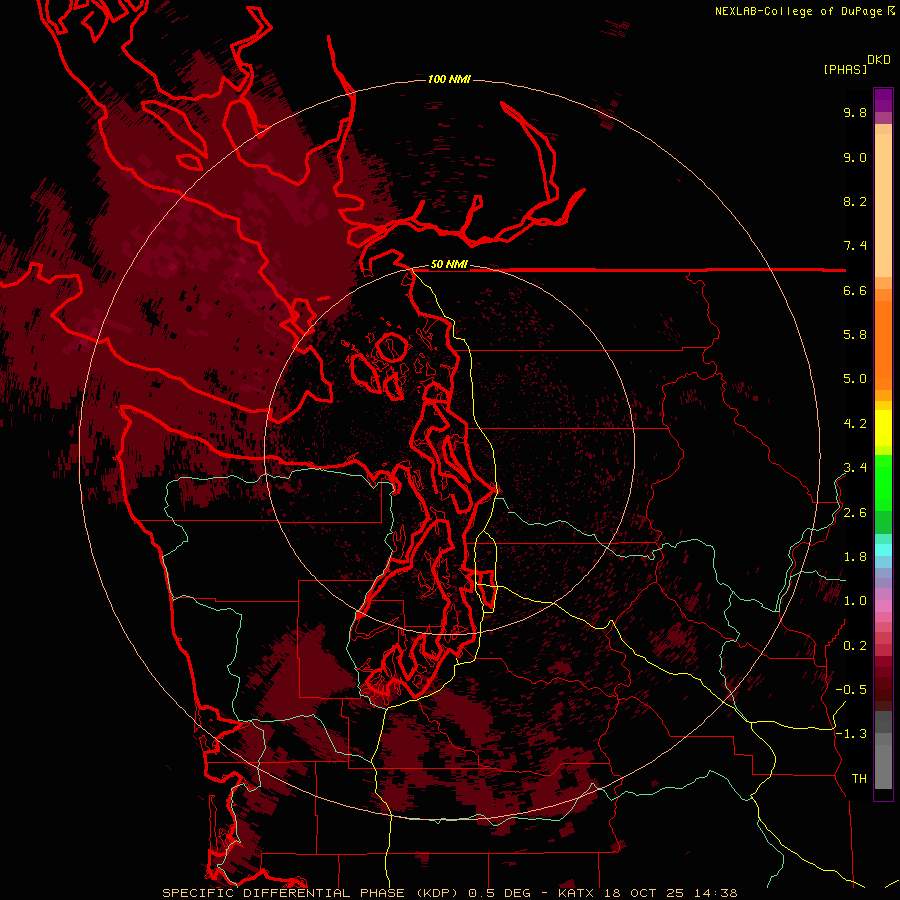The width and height of the screenshot is (900, 900).
Task: Click the KDP product caption at bottom
Action: pos(450,893)
